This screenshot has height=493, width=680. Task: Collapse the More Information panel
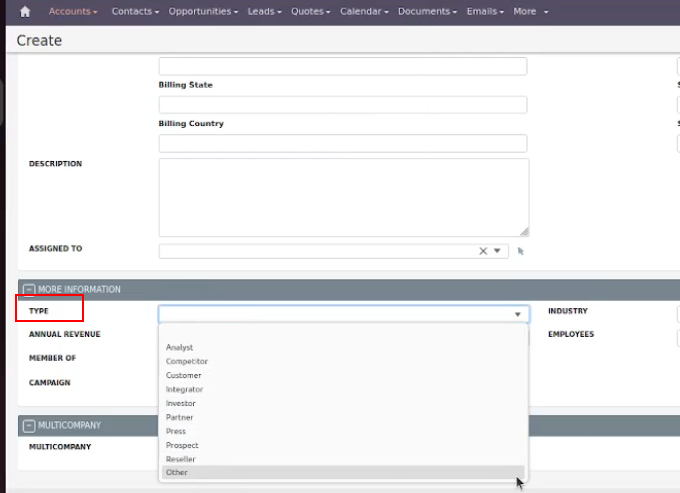(x=28, y=290)
